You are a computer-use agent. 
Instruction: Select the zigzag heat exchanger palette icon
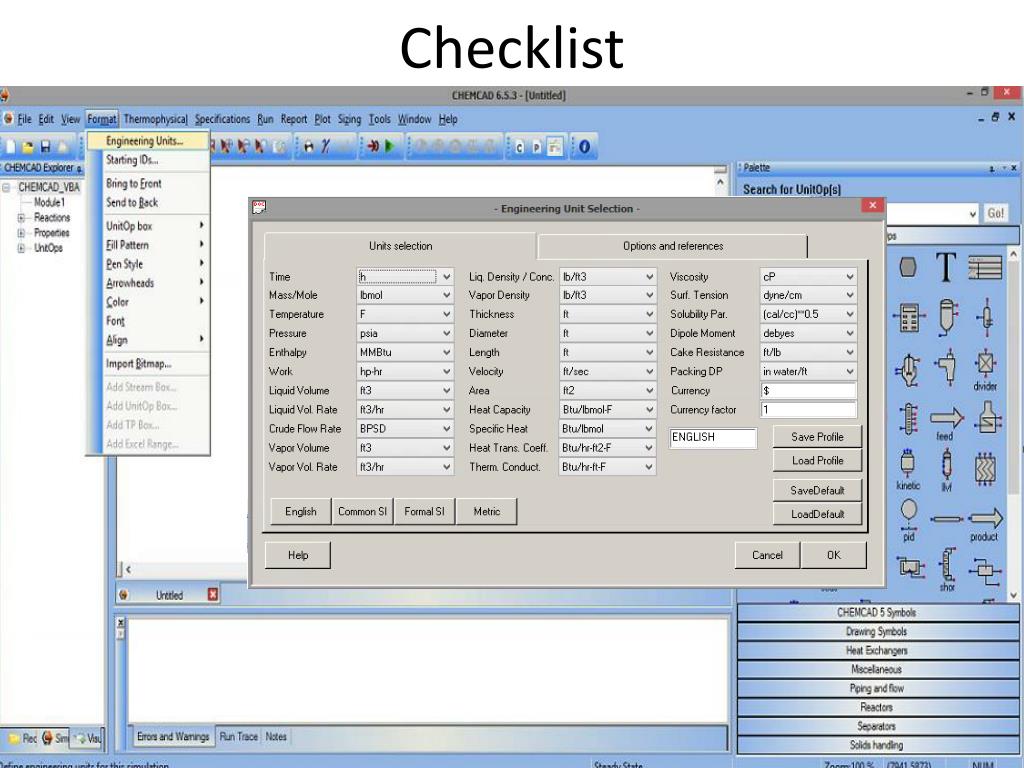pyautogui.click(x=985, y=468)
